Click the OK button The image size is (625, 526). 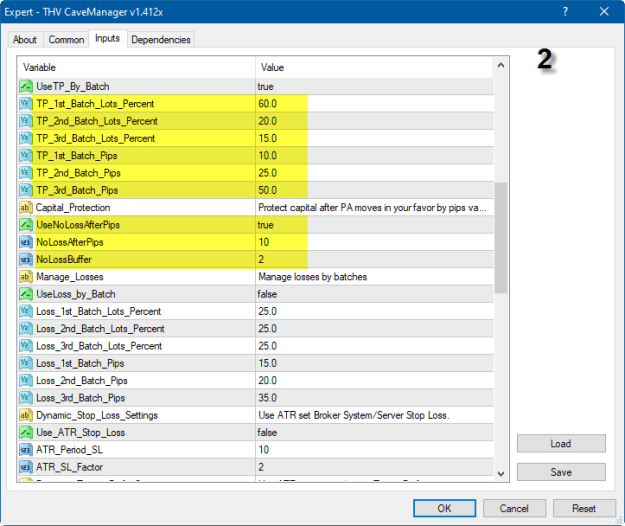[444, 508]
